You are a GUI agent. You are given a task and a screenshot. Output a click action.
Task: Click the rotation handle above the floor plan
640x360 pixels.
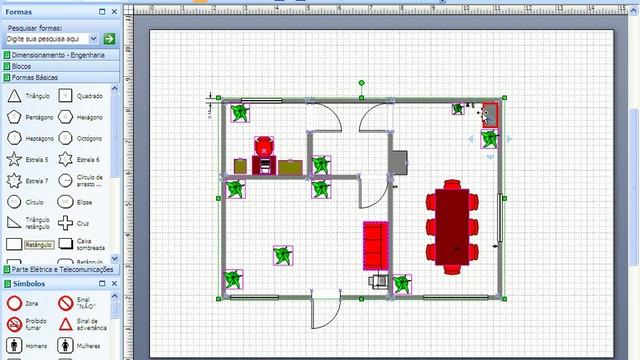[x=361, y=83]
